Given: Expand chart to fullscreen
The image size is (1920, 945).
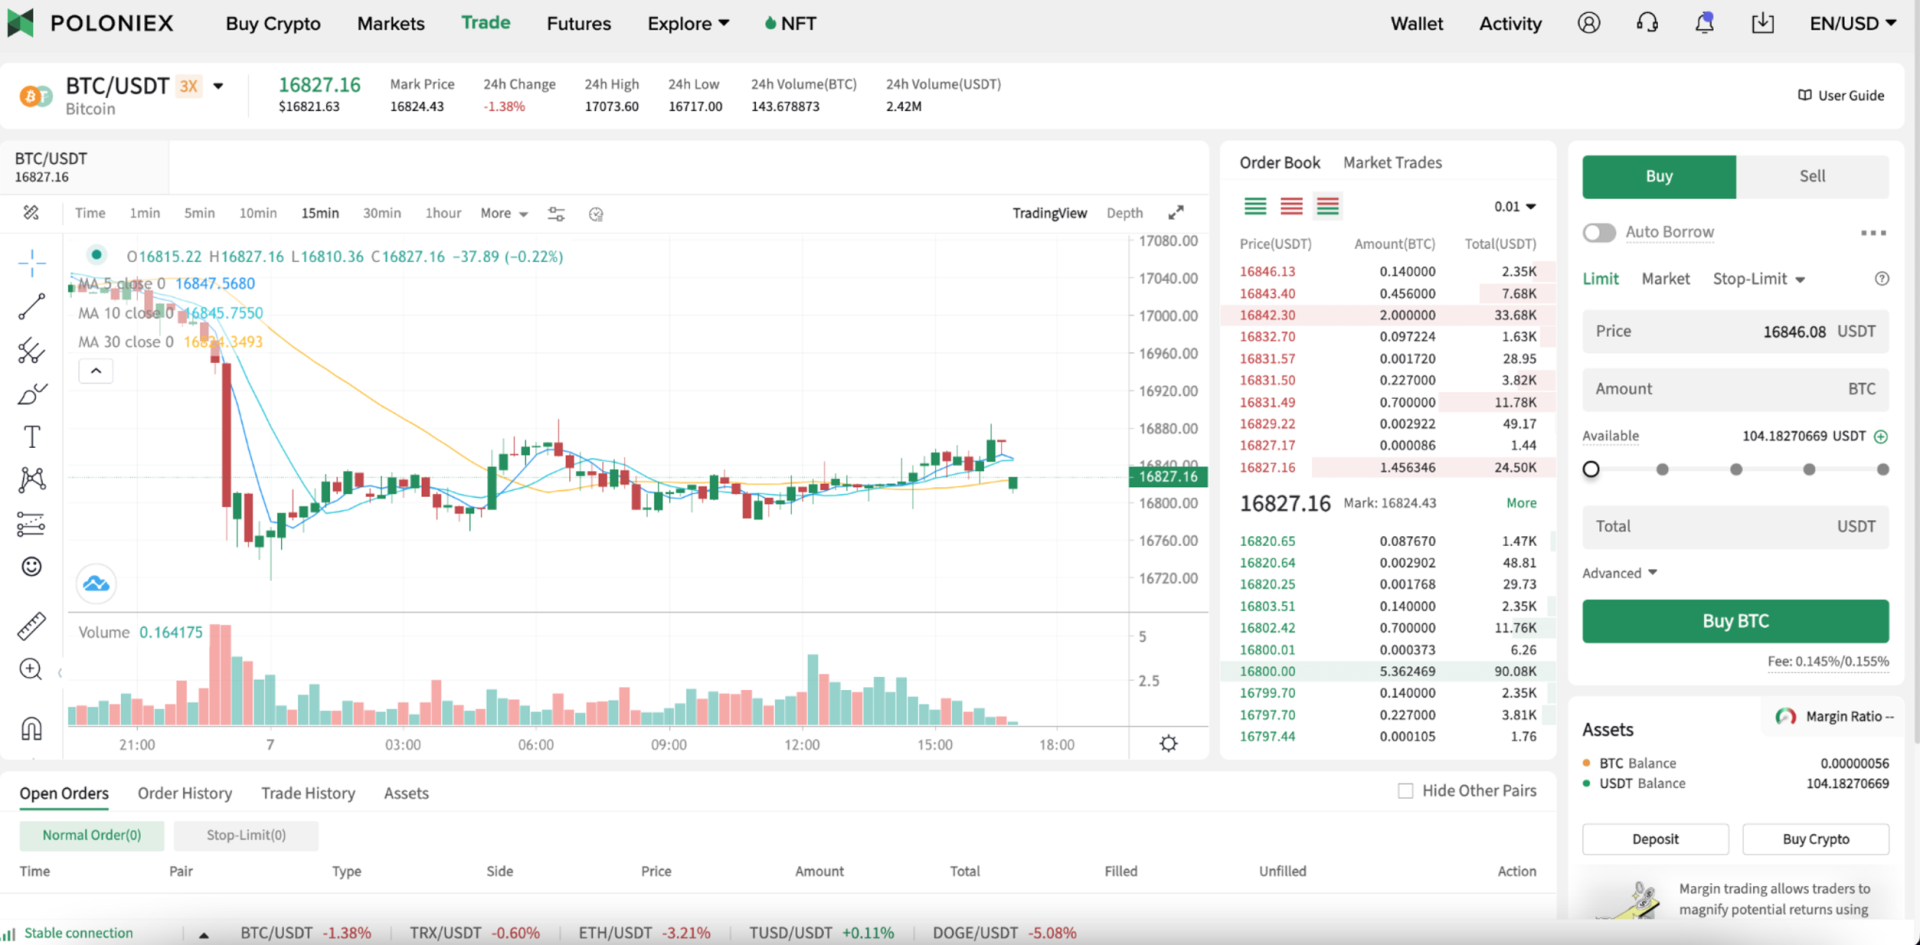Looking at the screenshot, I should click(x=1176, y=213).
